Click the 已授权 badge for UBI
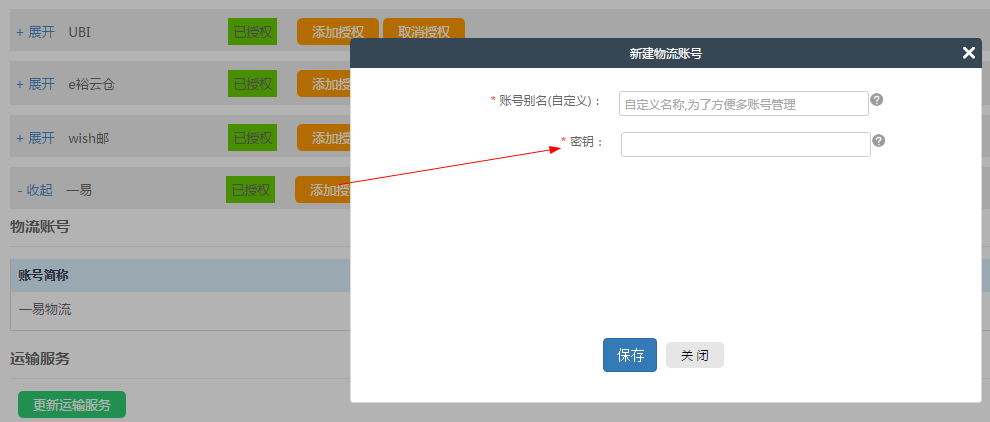The image size is (990, 422). [x=252, y=32]
